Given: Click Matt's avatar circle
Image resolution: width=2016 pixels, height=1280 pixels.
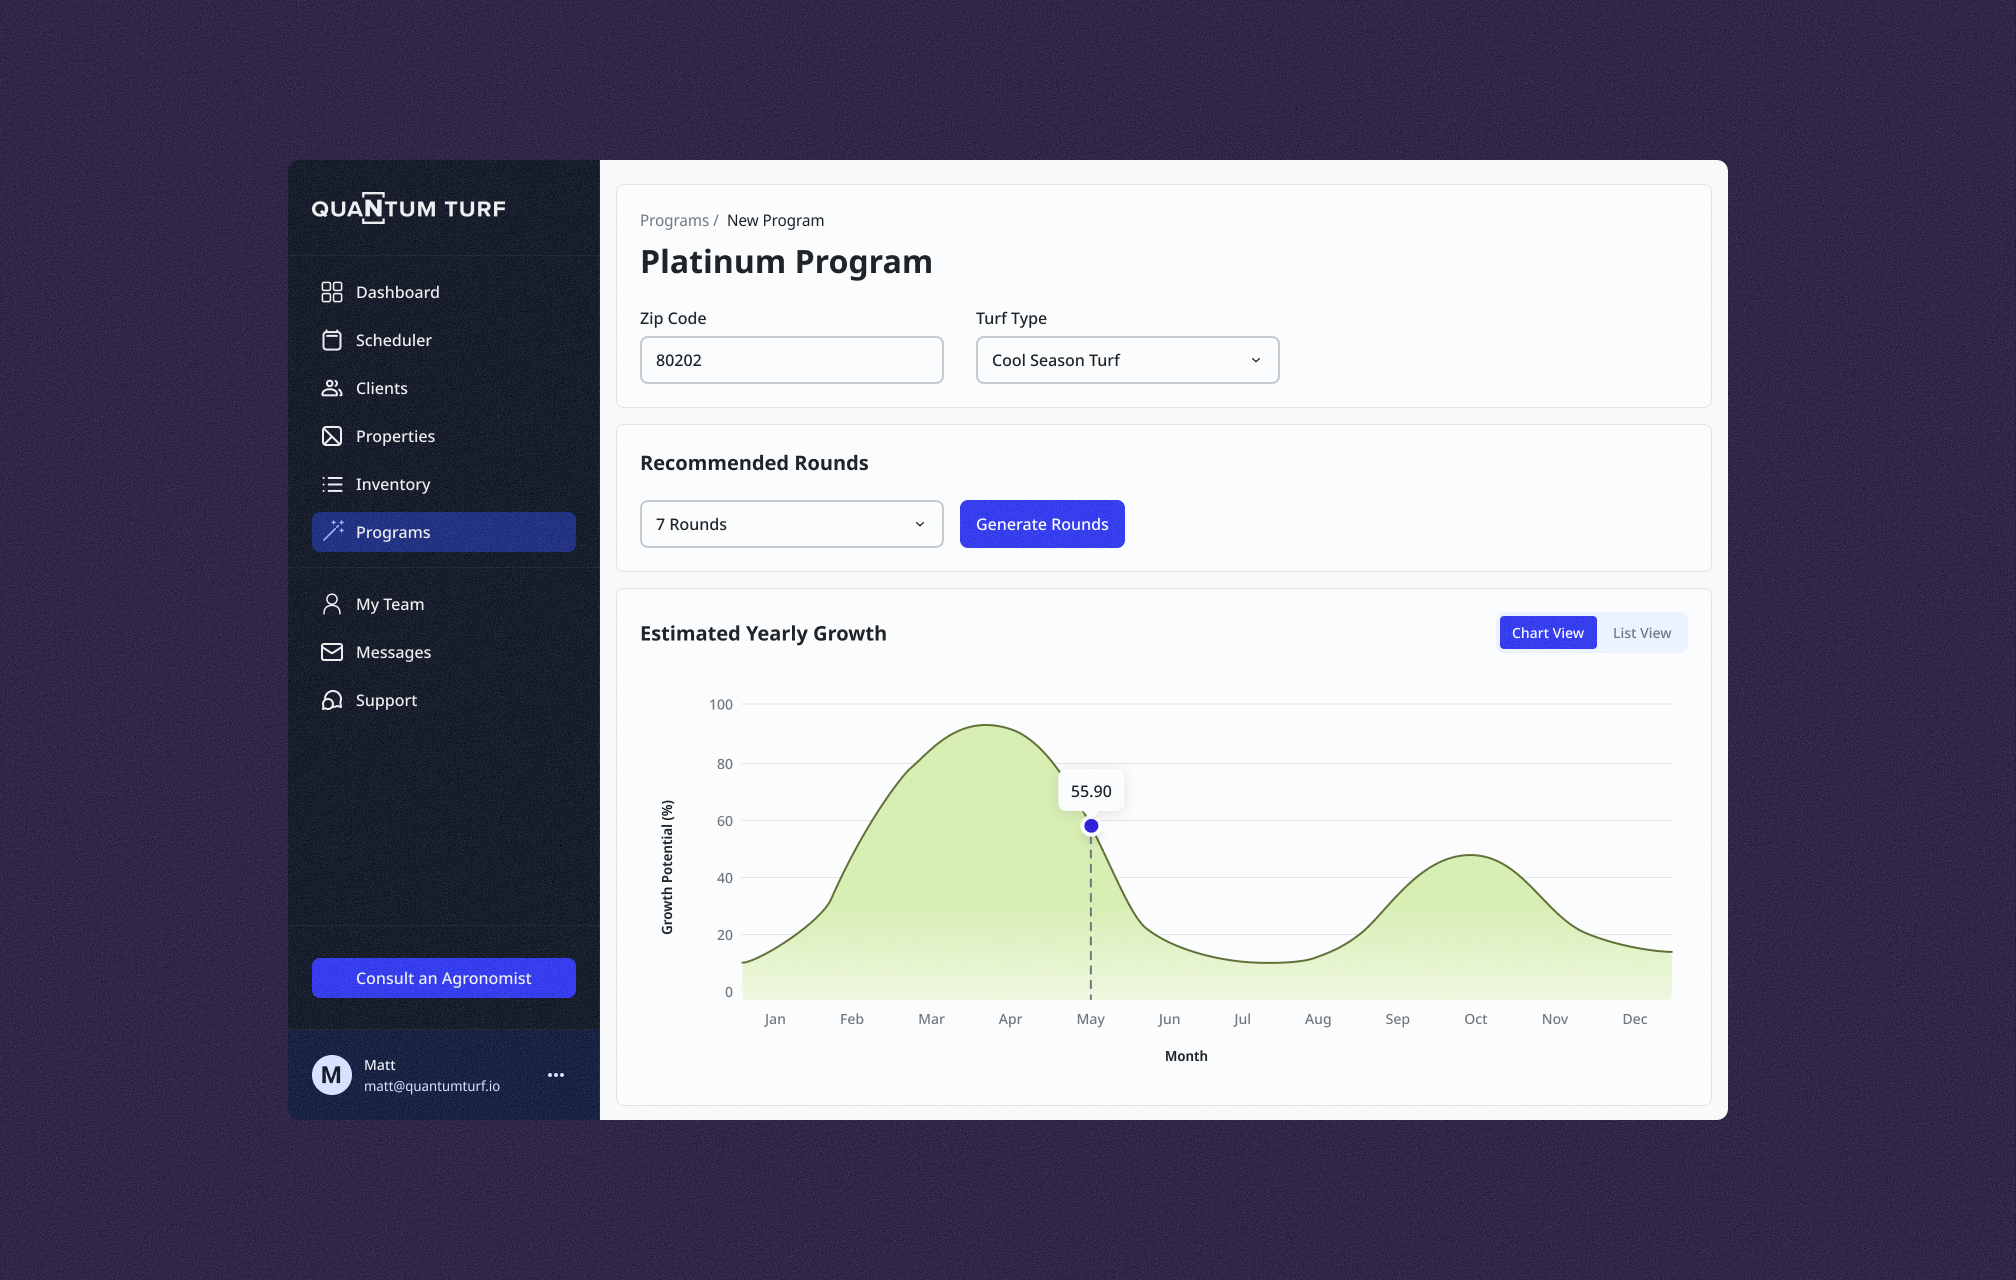Looking at the screenshot, I should pos(332,1075).
